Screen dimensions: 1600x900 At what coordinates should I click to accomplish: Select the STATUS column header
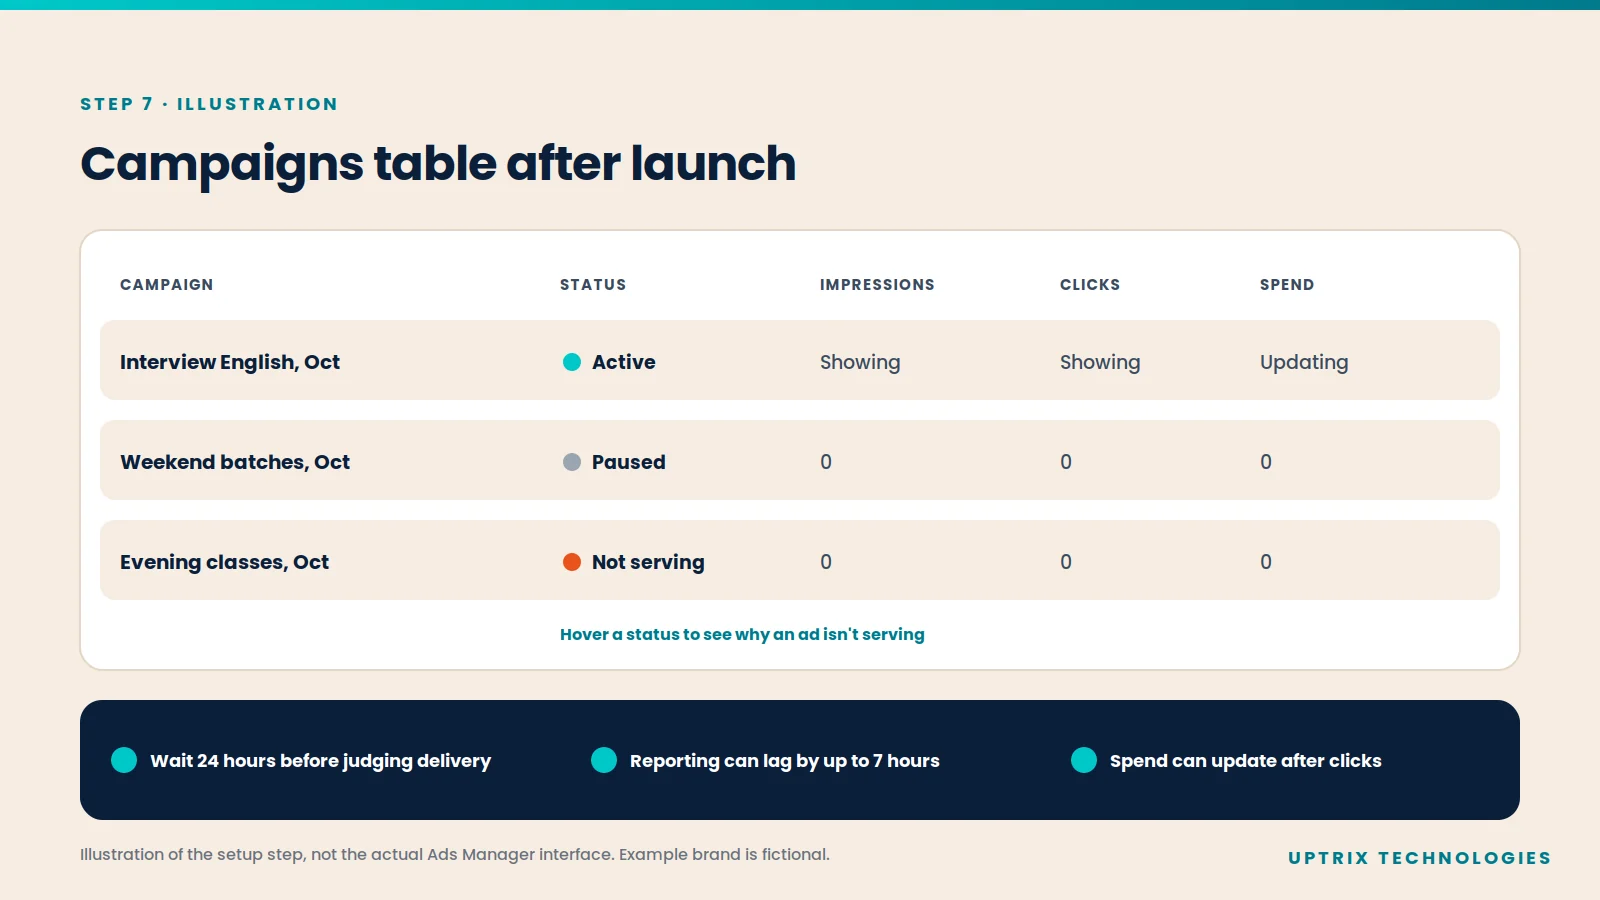[593, 285]
